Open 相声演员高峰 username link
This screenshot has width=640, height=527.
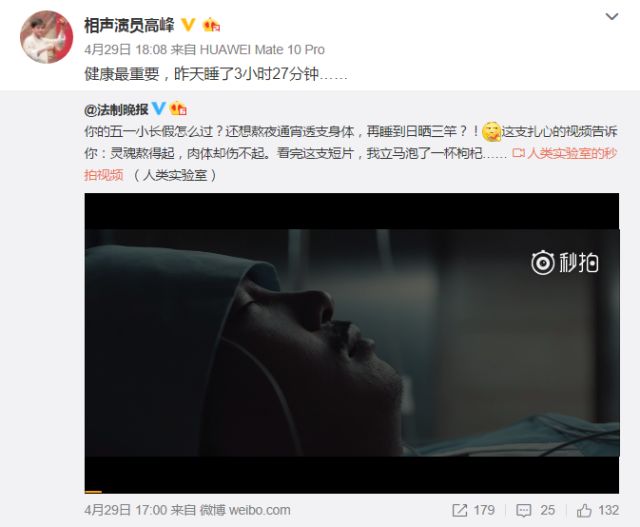[129, 25]
